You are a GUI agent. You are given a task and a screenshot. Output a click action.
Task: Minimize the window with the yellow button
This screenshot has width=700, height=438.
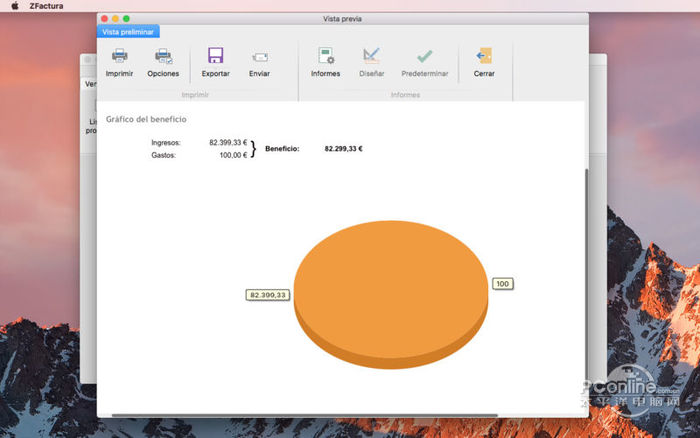[x=115, y=18]
